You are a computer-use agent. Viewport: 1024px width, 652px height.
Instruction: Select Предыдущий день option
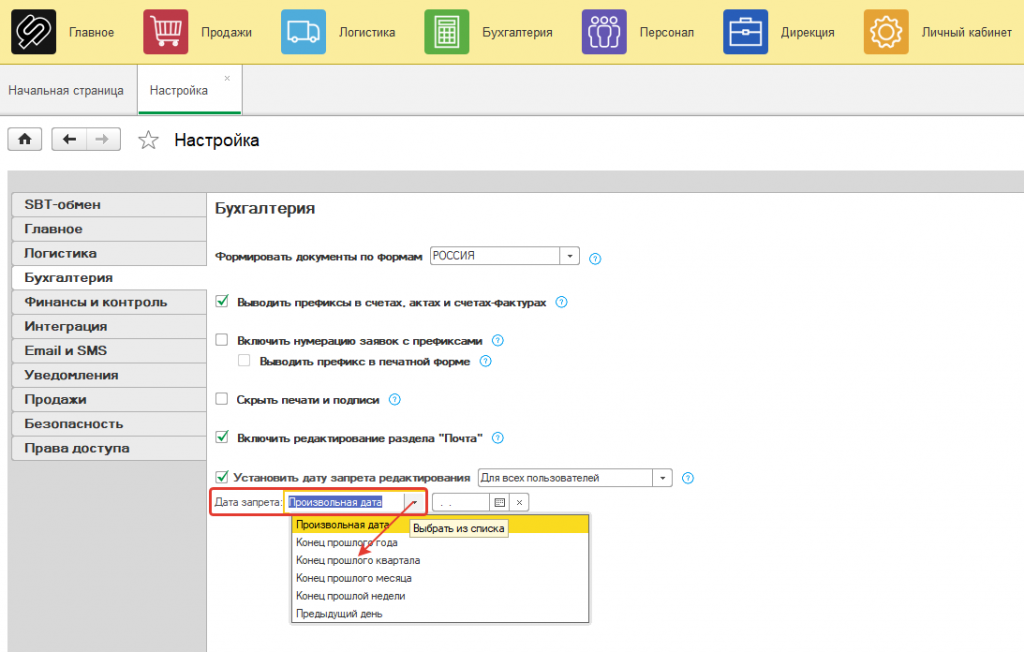(440, 613)
